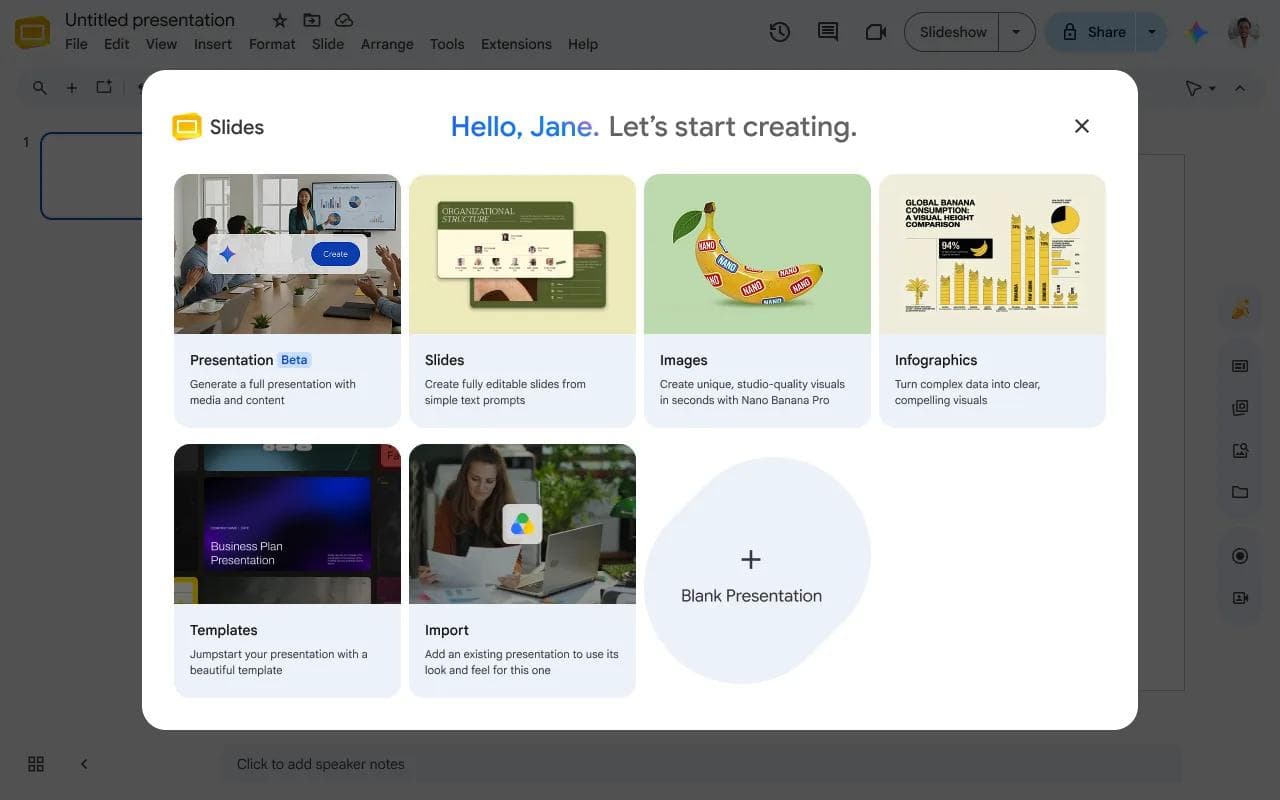1280x800 pixels.
Task: Open the Extensions menu
Action: (516, 44)
